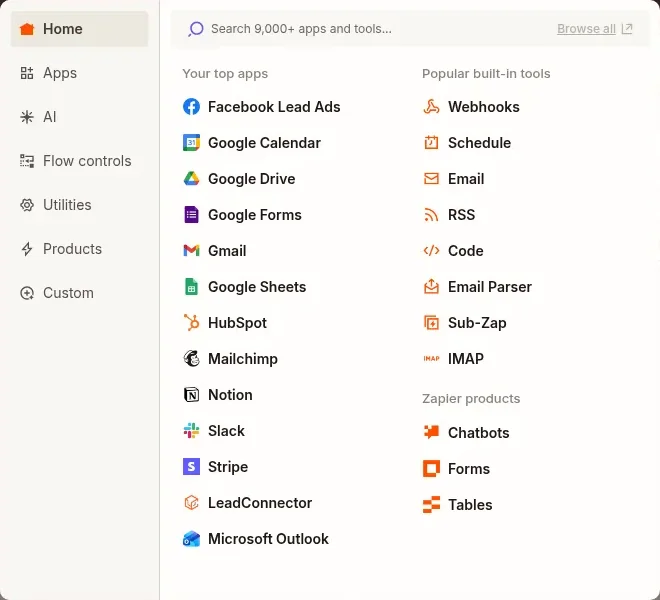Select Tables under Zapier products
The image size is (660, 600).
click(x=470, y=504)
